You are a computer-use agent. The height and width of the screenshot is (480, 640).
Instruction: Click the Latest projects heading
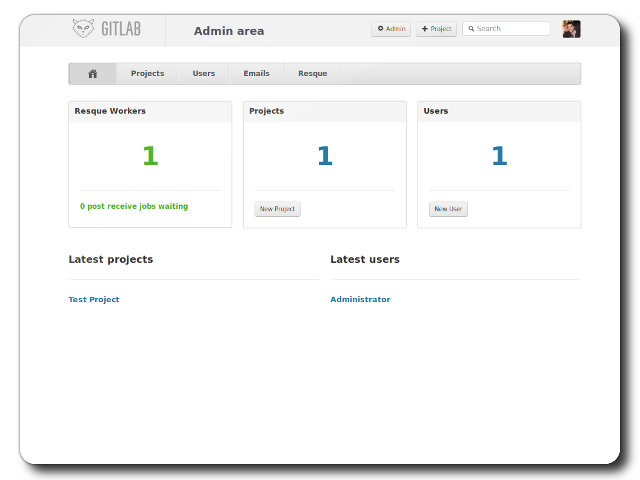click(111, 259)
